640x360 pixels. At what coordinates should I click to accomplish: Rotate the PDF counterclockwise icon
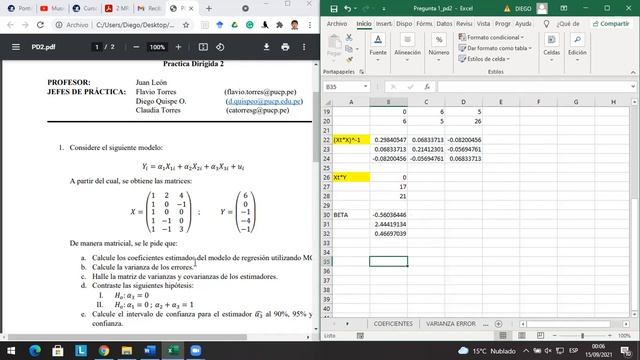(220, 47)
